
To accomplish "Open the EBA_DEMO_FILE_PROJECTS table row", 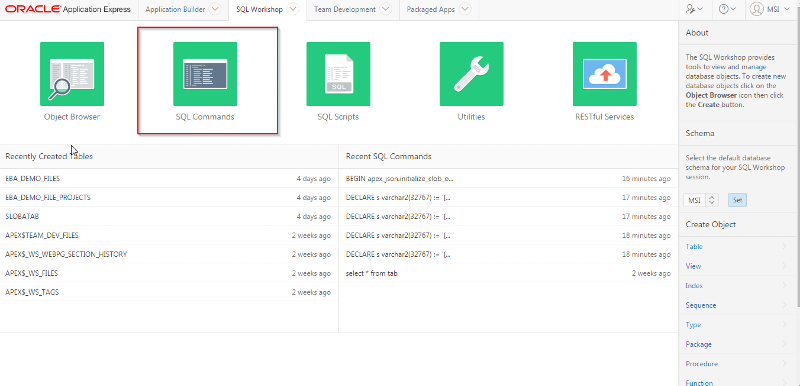I will pos(168,197).
